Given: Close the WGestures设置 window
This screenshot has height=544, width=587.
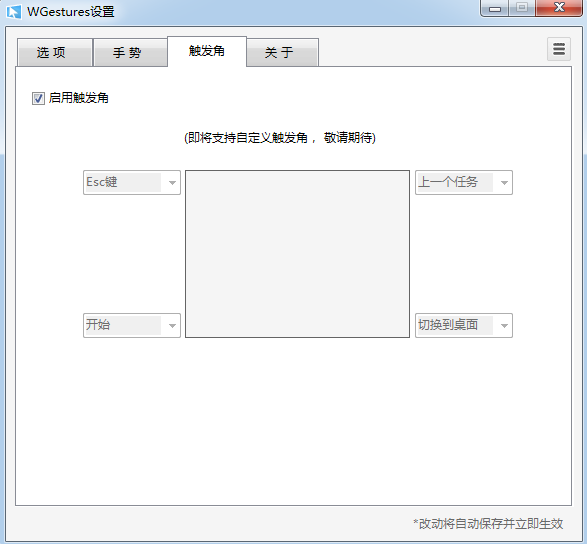Looking at the screenshot, I should [559, 8].
